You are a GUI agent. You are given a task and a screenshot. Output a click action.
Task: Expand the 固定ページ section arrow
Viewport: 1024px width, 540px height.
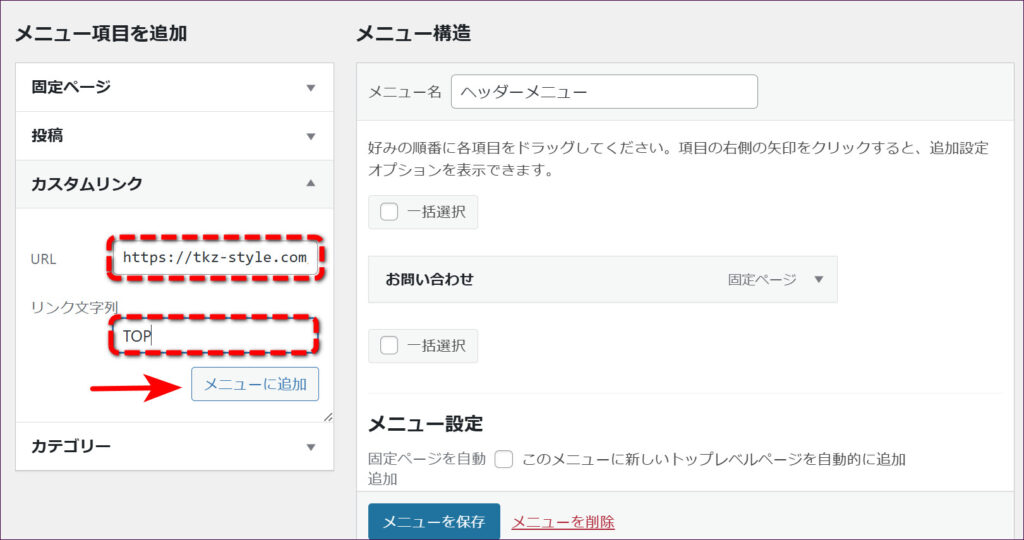310,88
